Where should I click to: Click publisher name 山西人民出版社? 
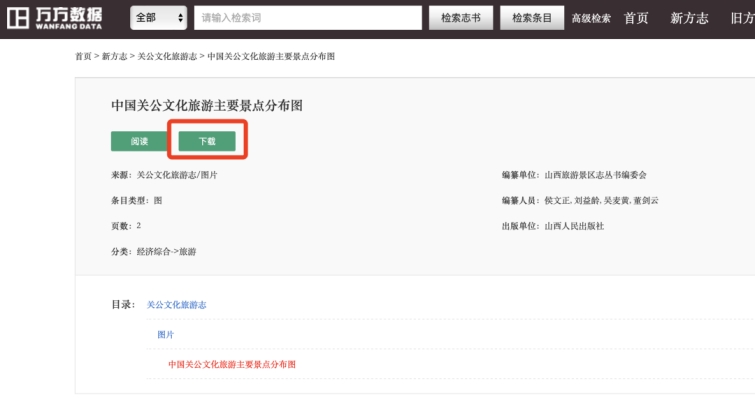click(x=574, y=226)
